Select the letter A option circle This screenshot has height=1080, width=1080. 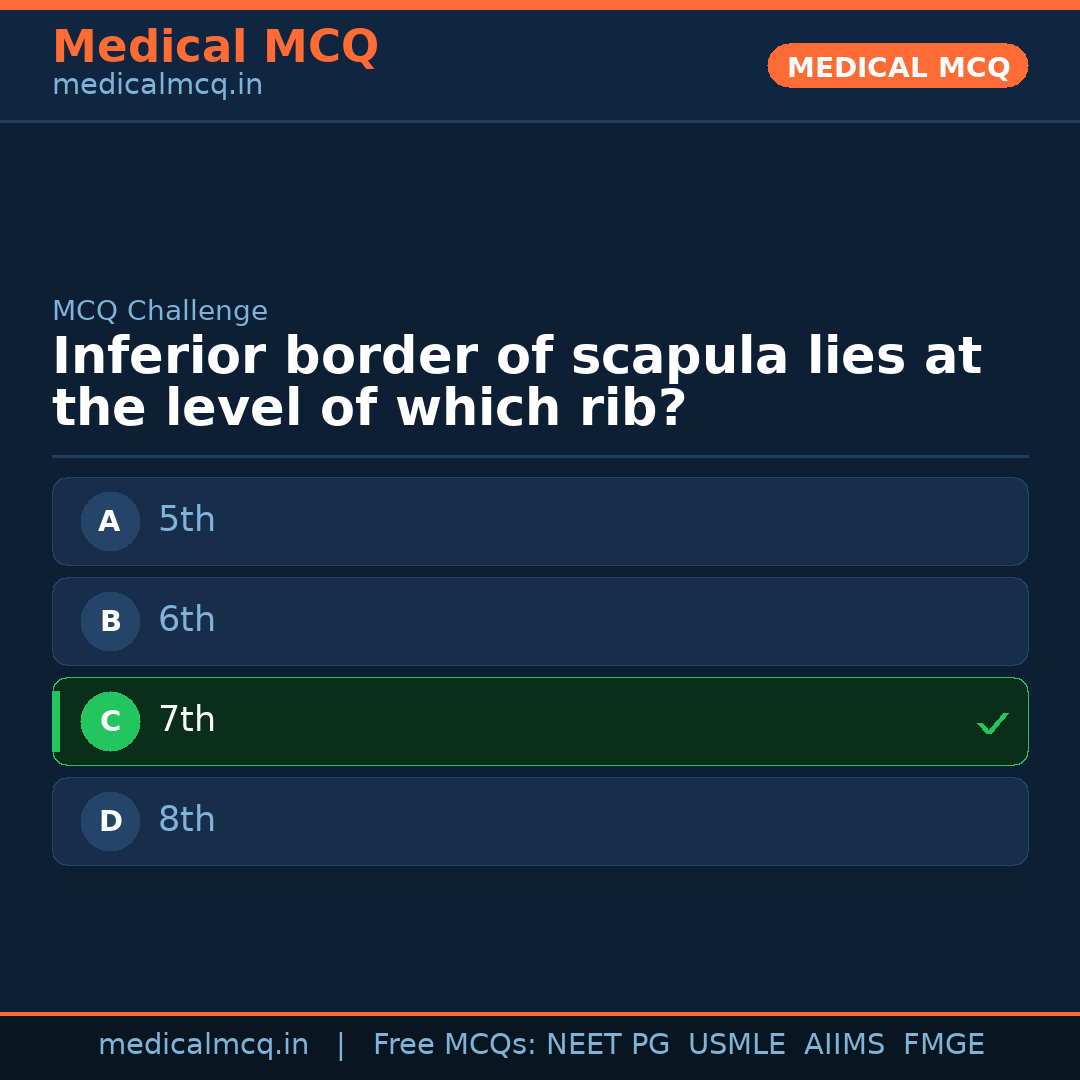(x=110, y=521)
